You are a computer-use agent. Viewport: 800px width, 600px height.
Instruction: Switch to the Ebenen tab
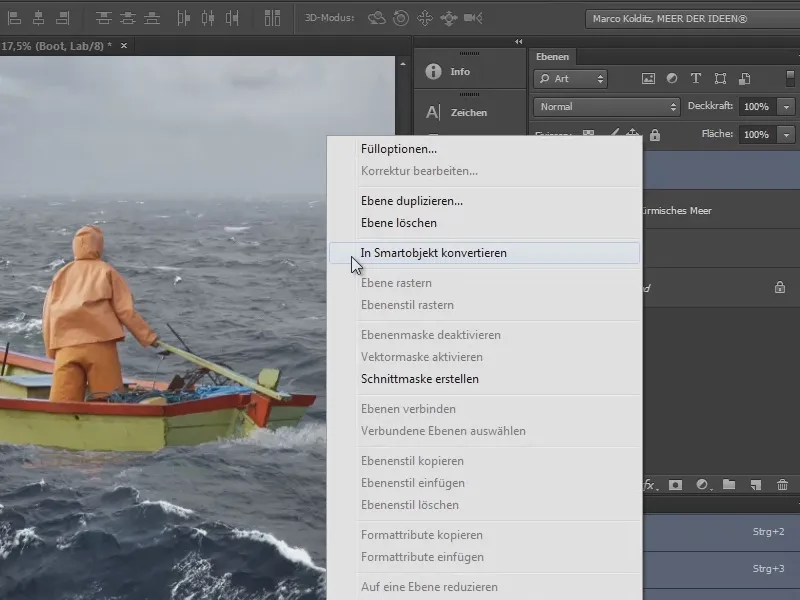tap(552, 57)
